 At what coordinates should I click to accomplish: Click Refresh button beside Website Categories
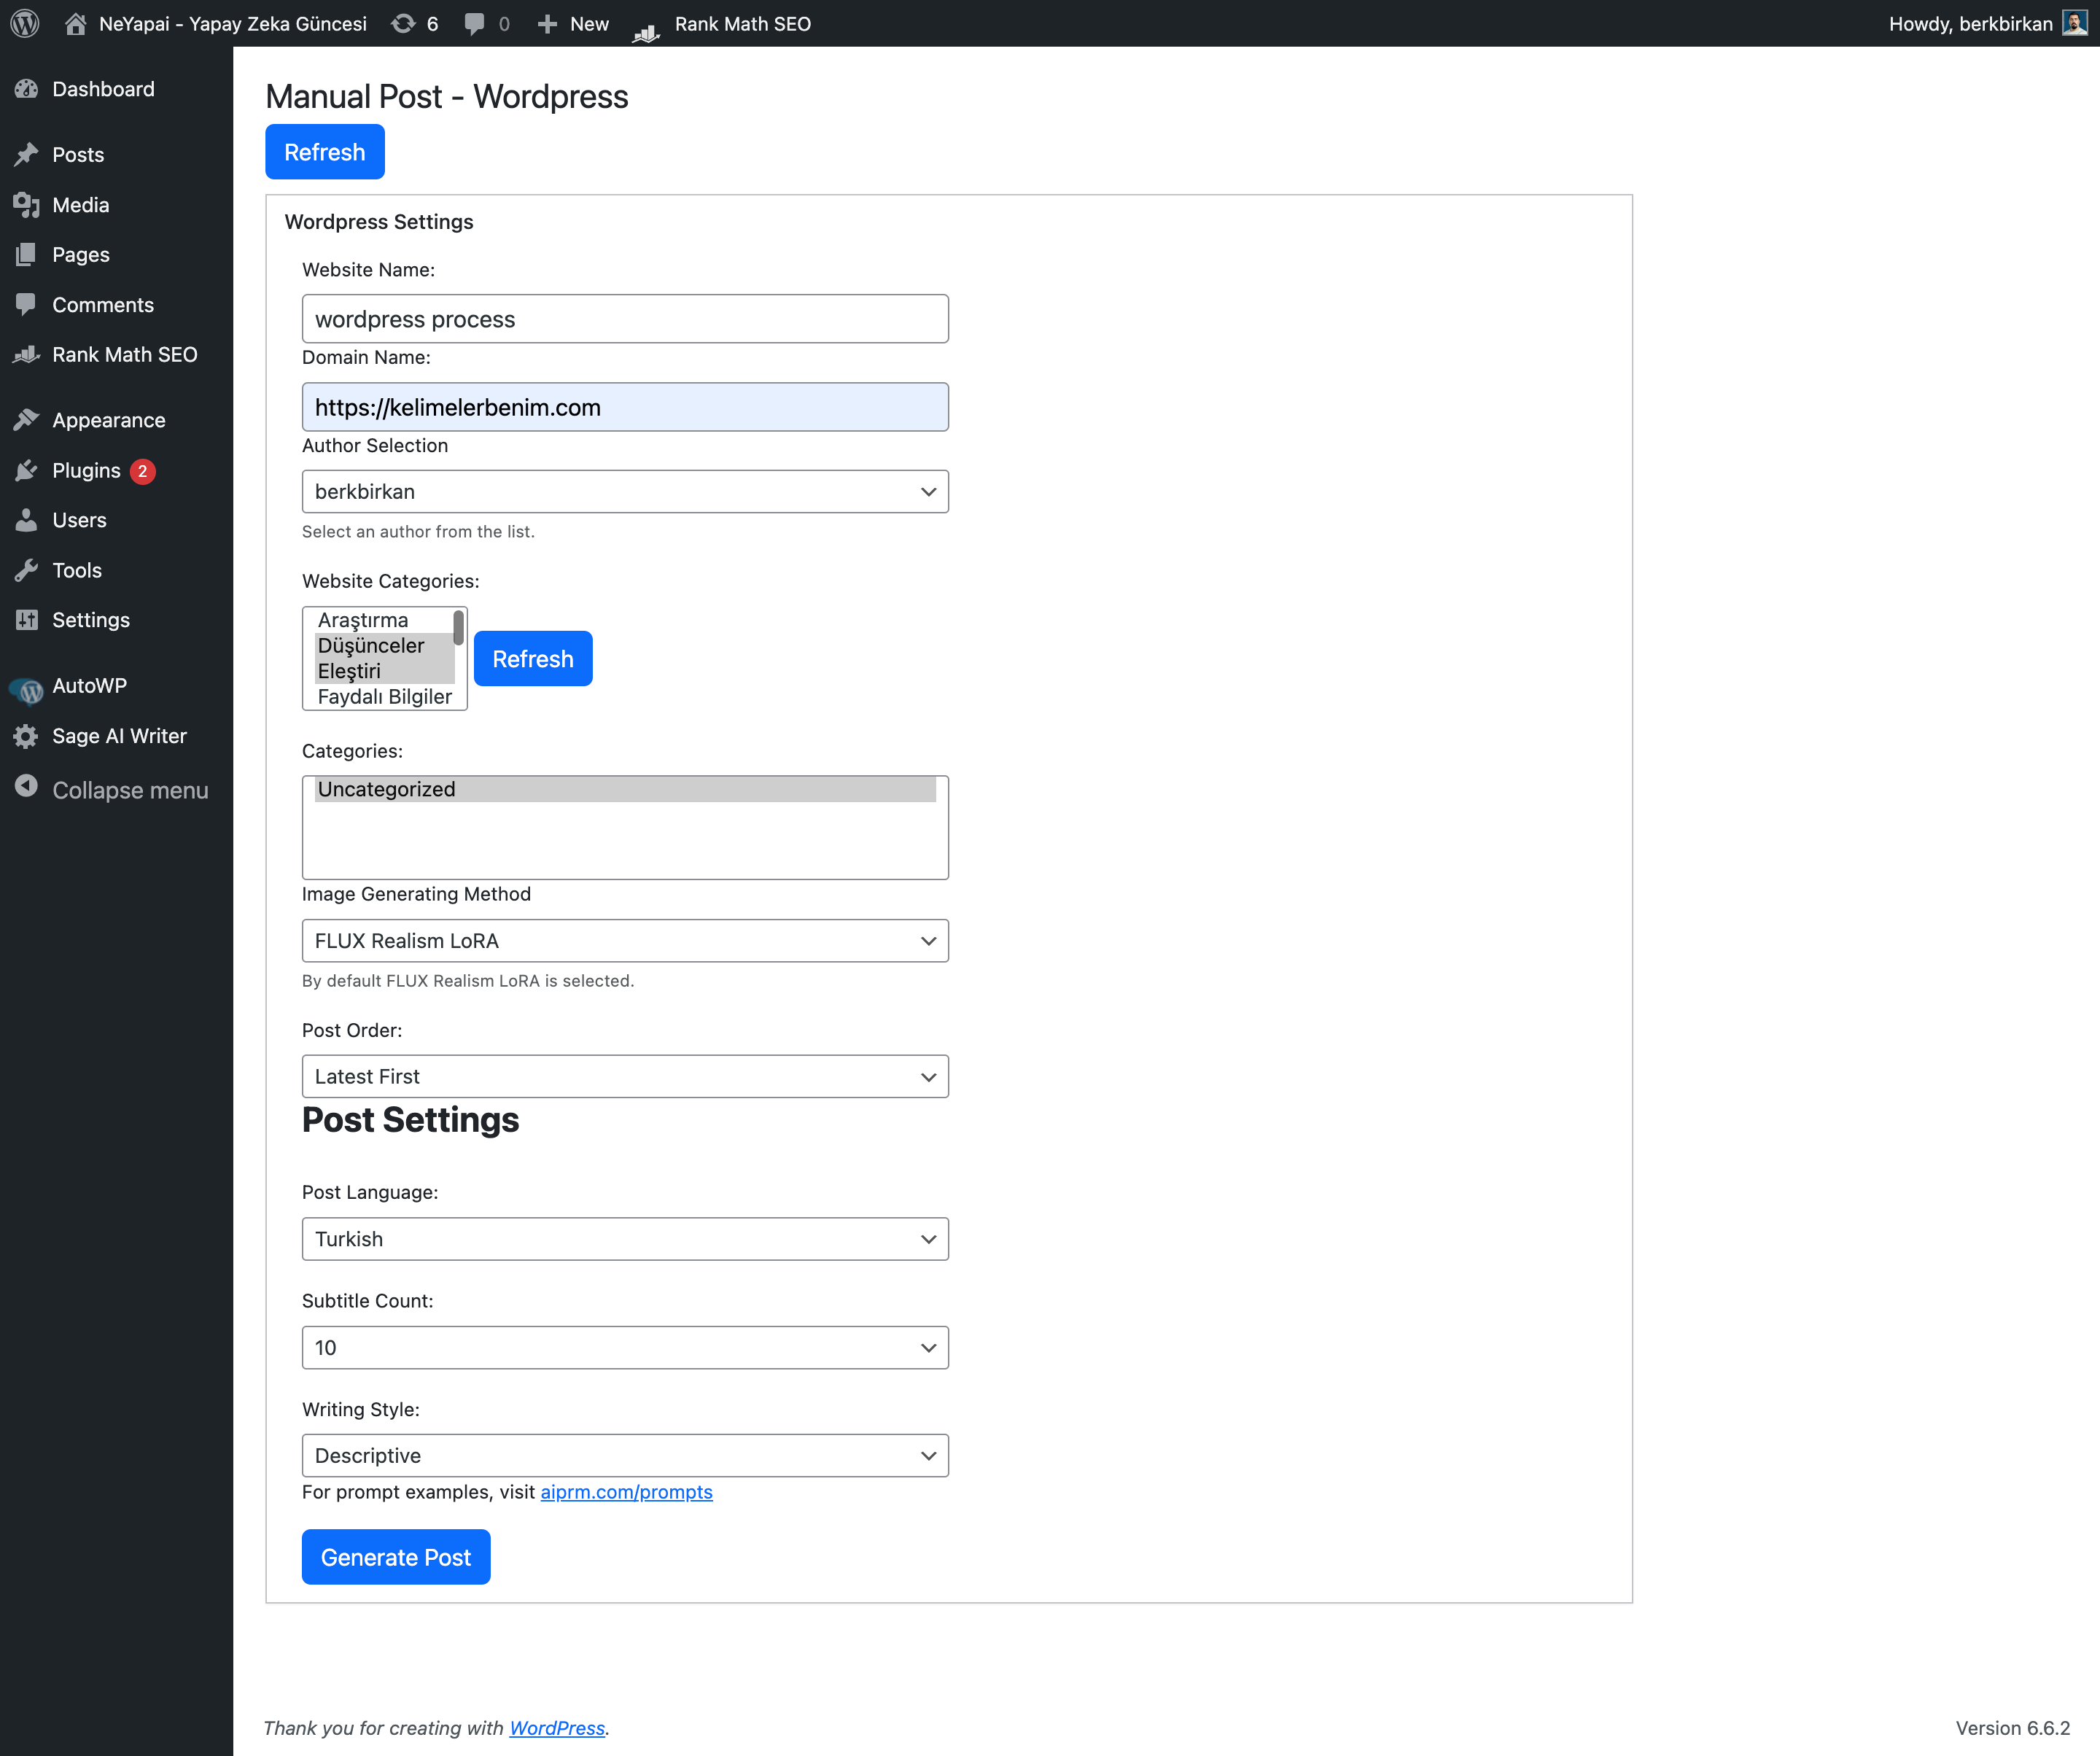(533, 659)
